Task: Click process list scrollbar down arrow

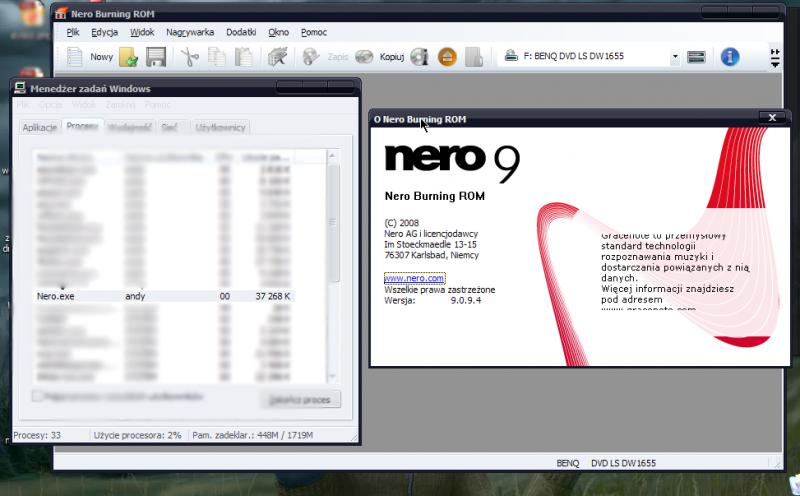Action: tap(332, 377)
